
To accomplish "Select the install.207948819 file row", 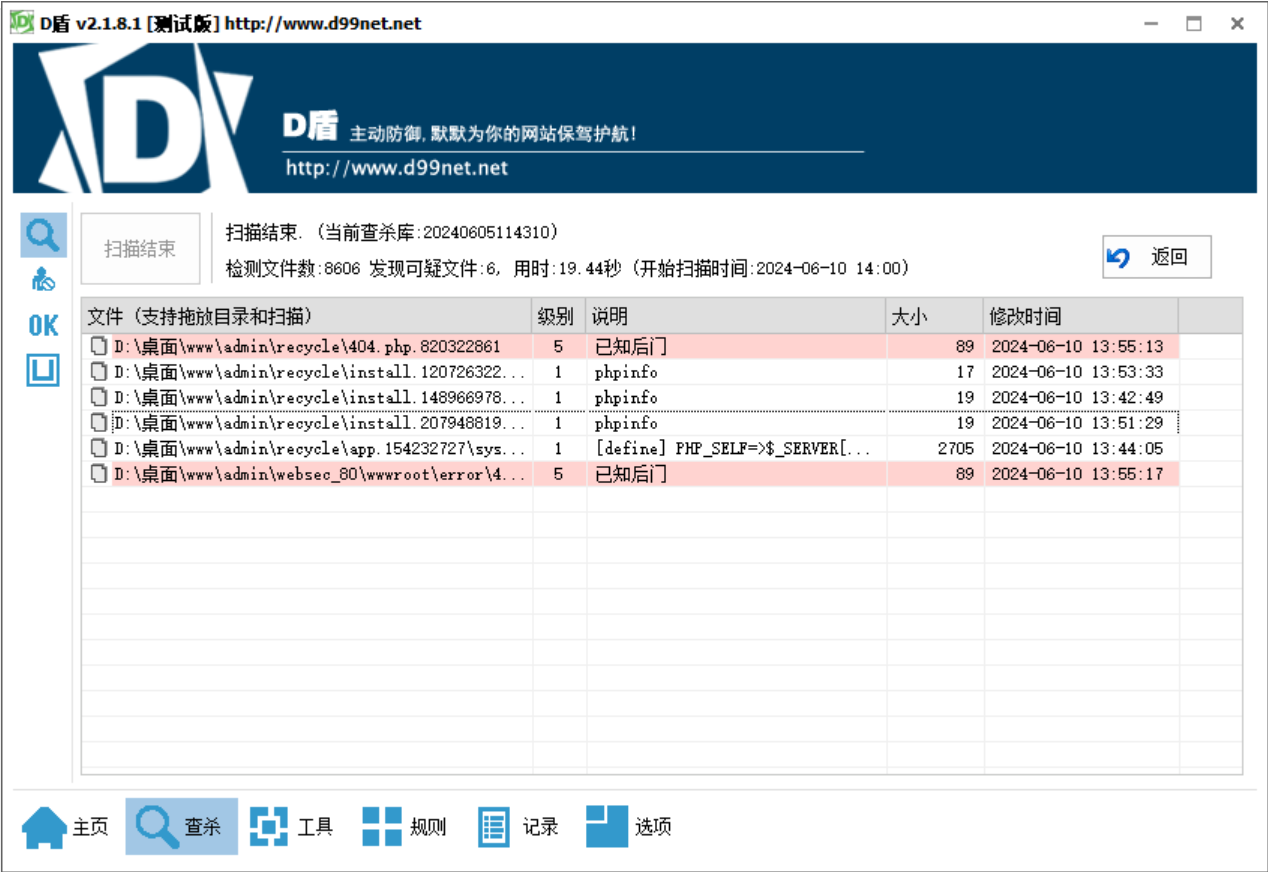I will click(630, 423).
